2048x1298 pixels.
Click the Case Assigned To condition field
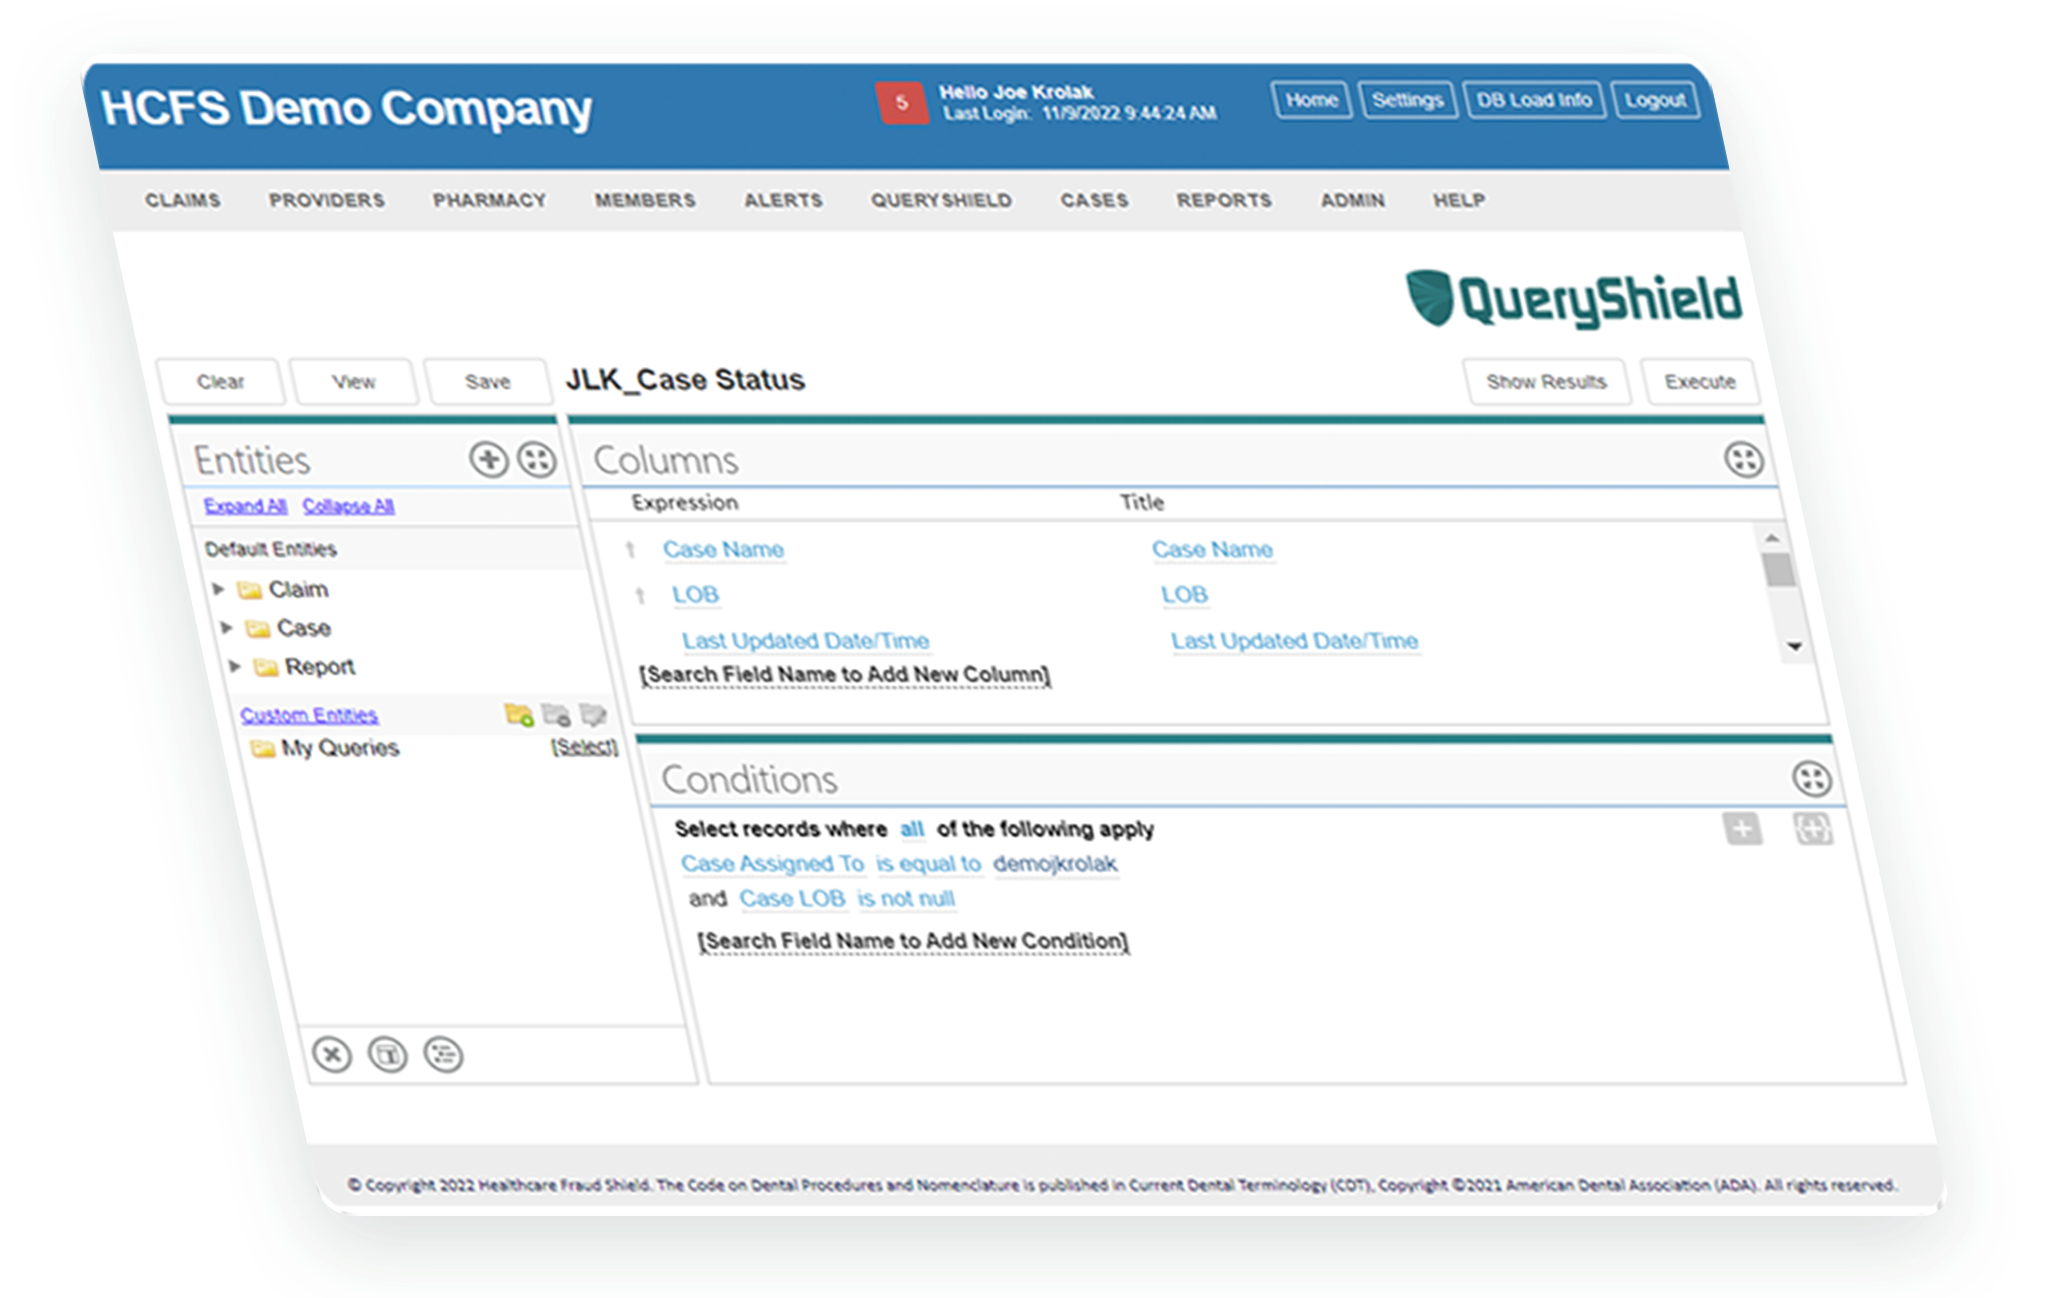pos(772,863)
